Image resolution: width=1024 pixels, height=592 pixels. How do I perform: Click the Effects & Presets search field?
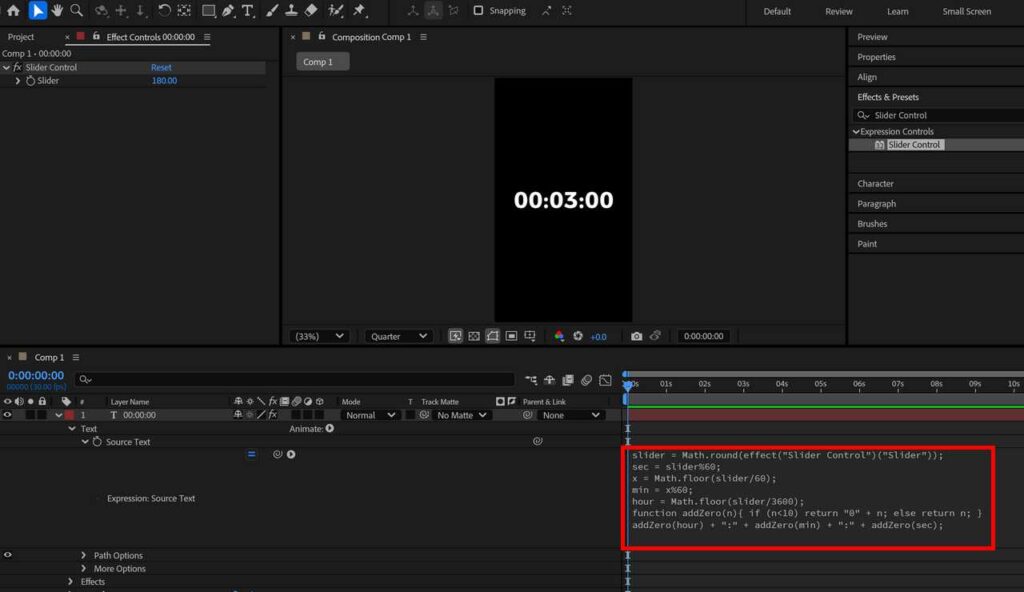938,115
